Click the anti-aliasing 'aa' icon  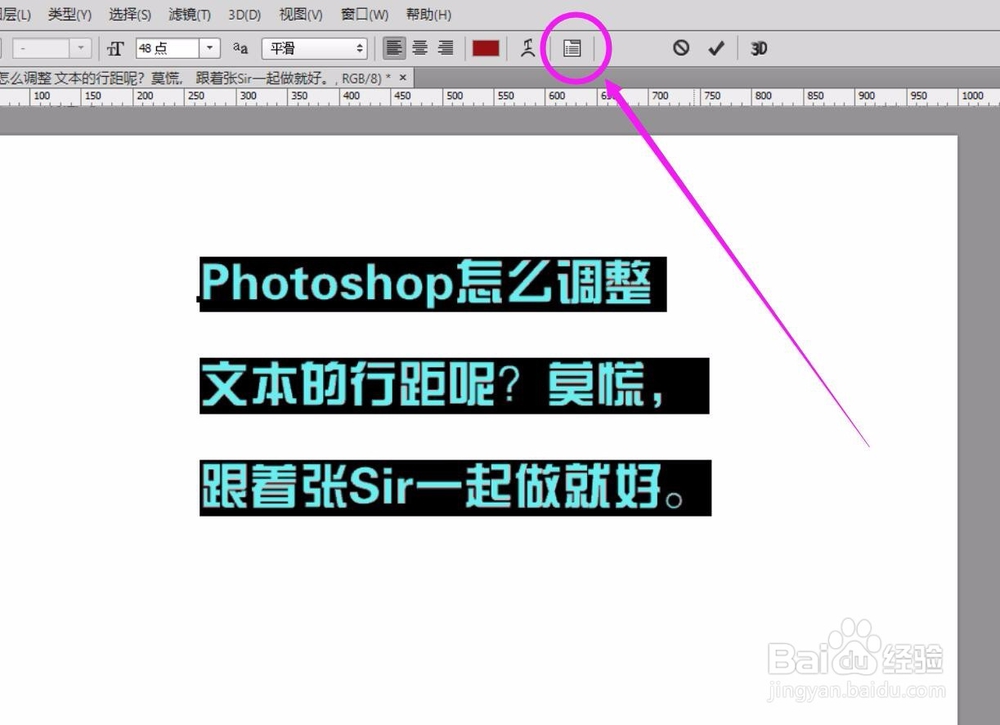240,48
